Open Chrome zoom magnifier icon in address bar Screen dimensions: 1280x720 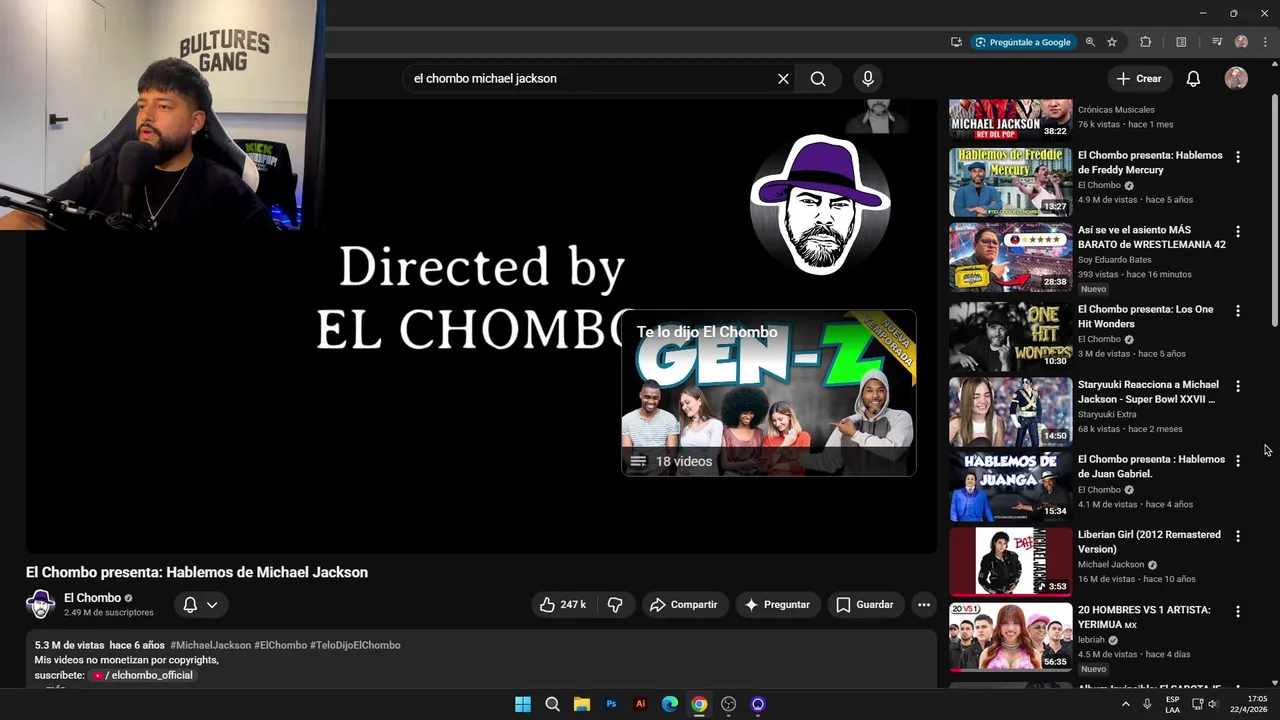1090,42
